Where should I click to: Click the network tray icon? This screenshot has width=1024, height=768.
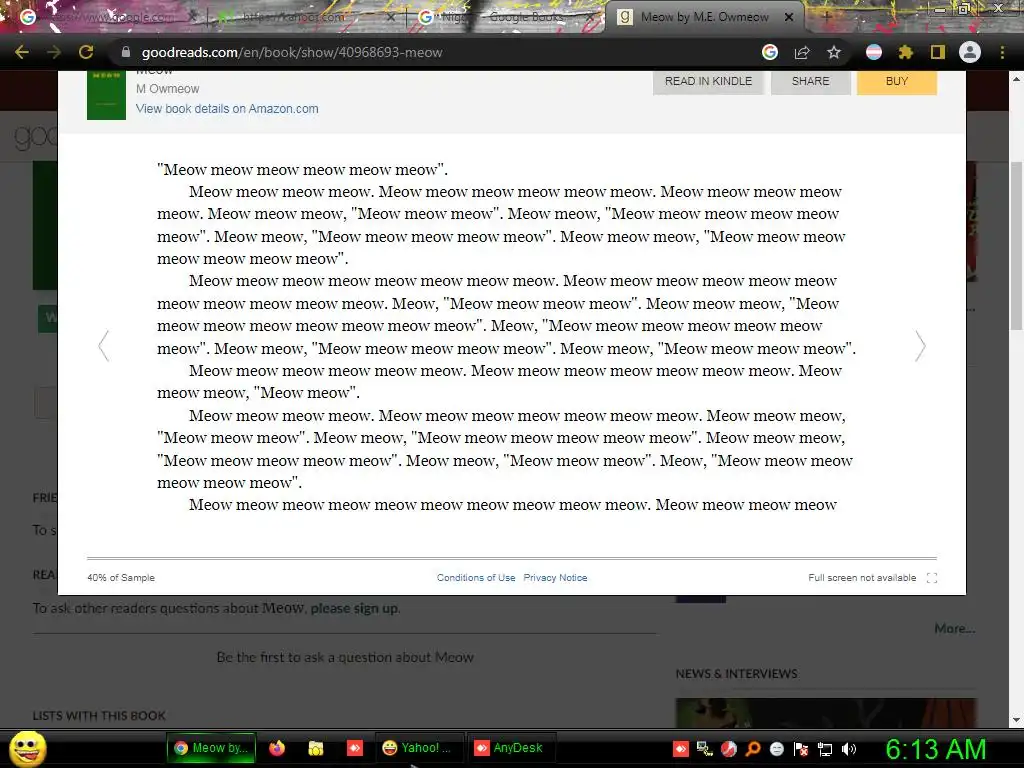tap(825, 749)
